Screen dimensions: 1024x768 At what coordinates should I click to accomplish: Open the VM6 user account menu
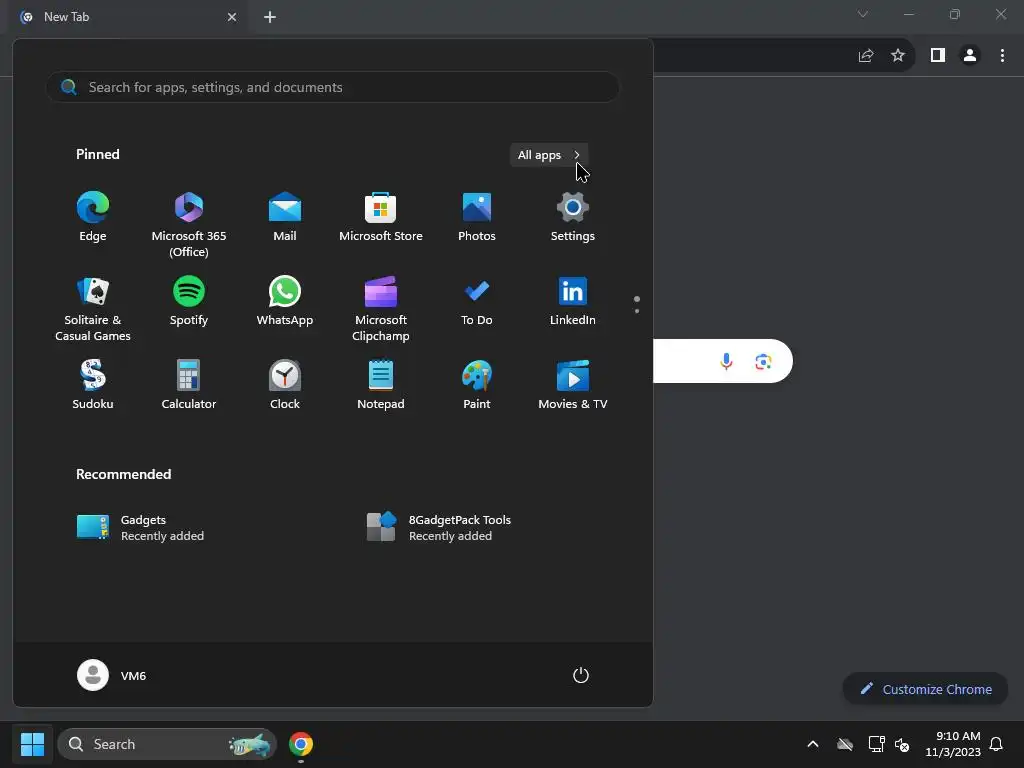(112, 675)
